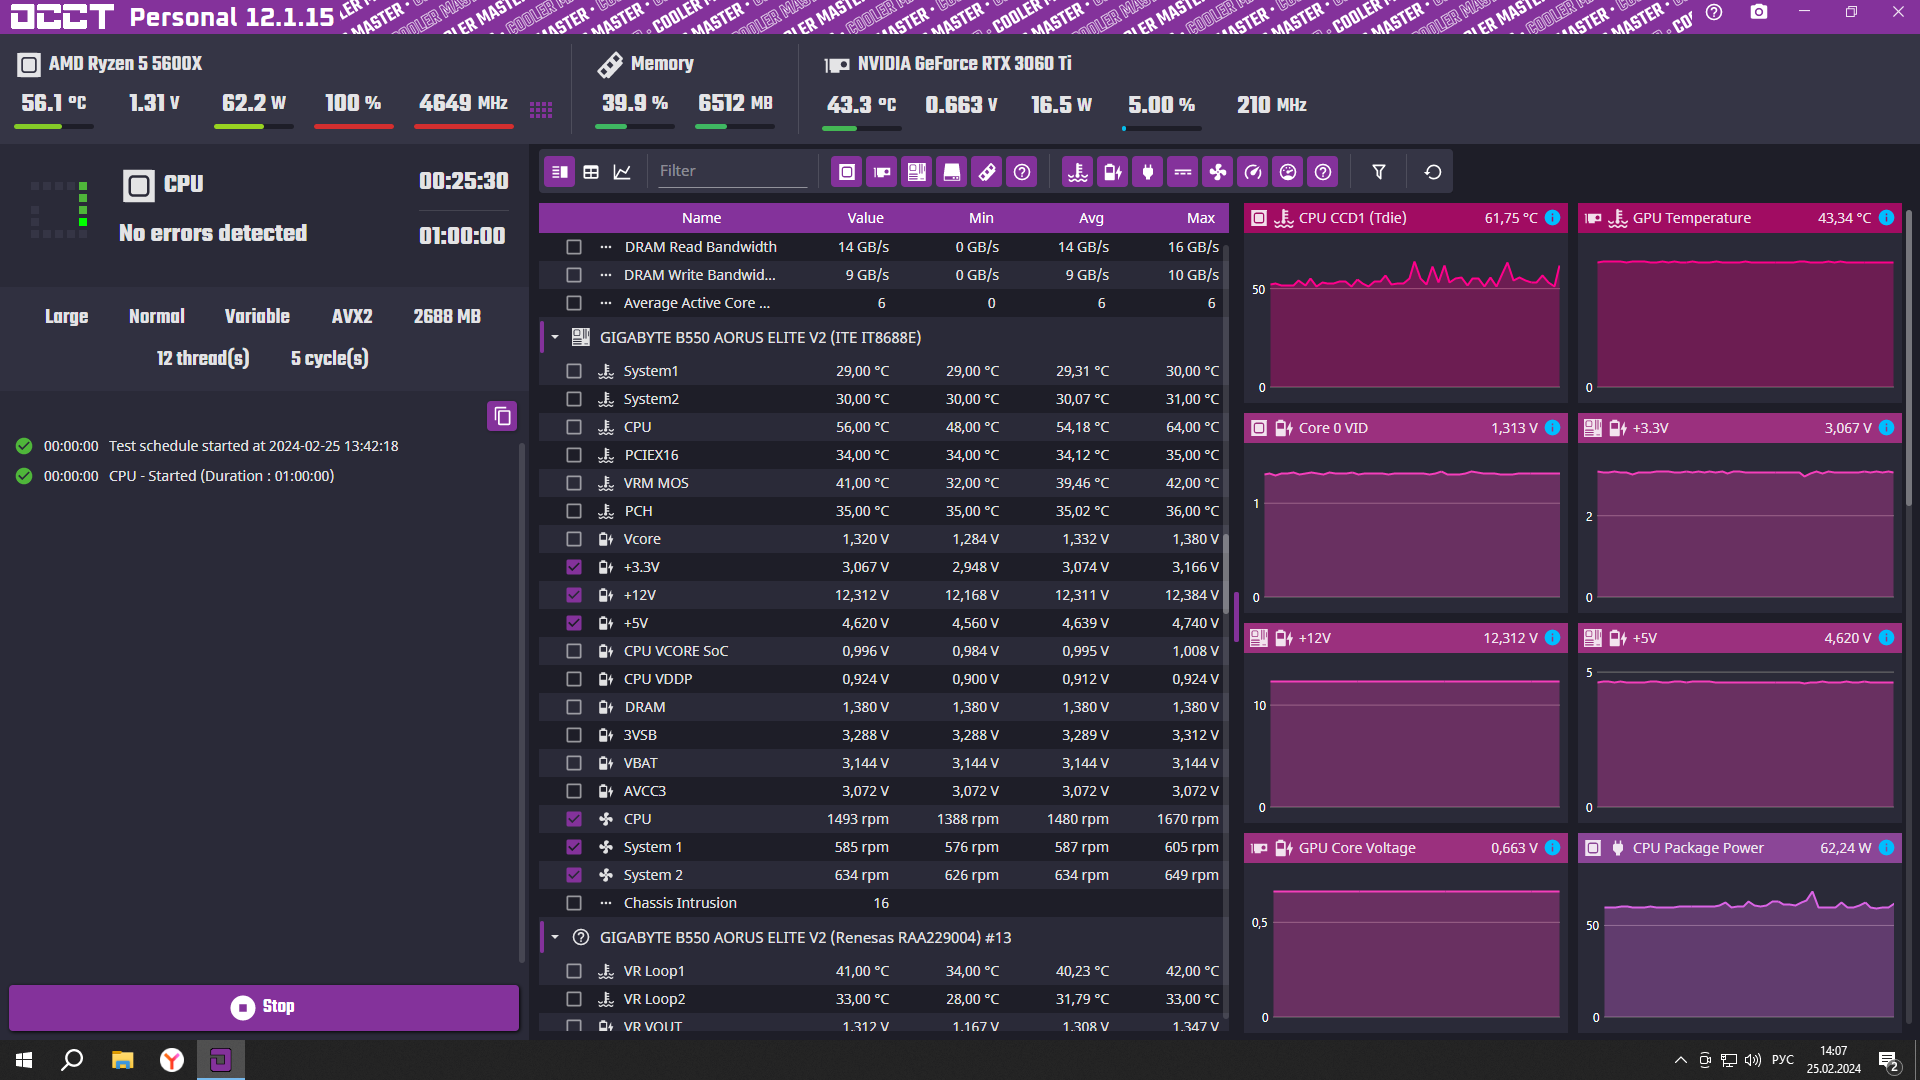Viewport: 1920px width, 1080px height.
Task: Open help from title bar question mark
Action: 1714,13
